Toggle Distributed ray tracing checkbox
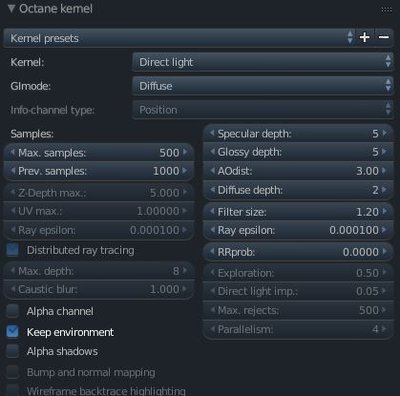The height and width of the screenshot is (396, 400). pyautogui.click(x=13, y=250)
